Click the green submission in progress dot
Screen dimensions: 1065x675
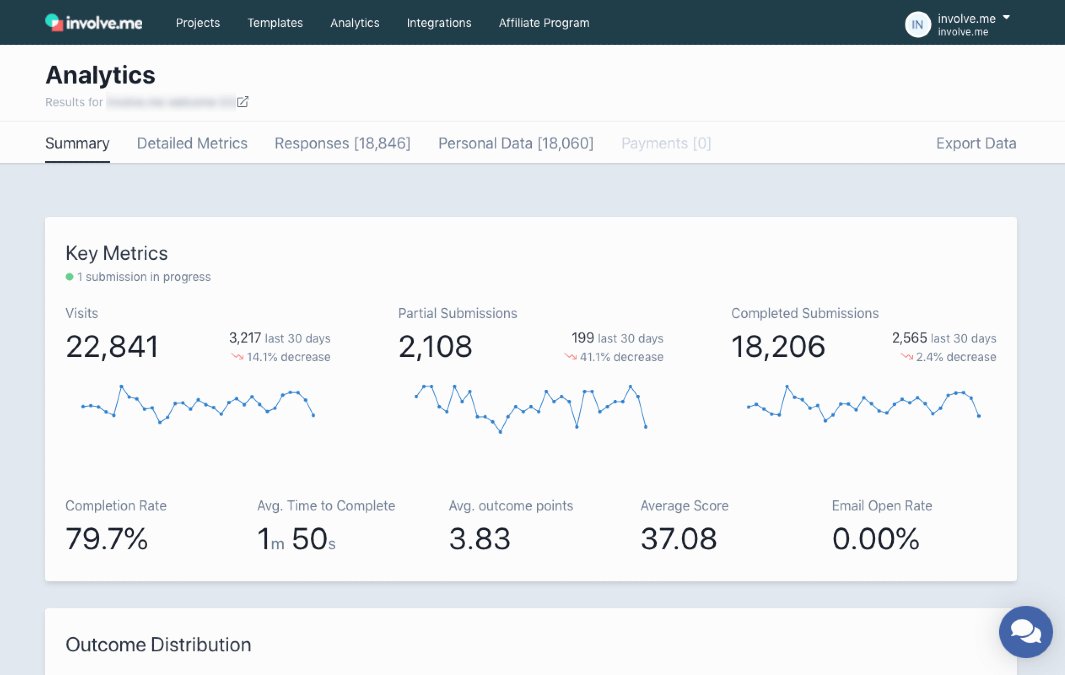pos(70,277)
